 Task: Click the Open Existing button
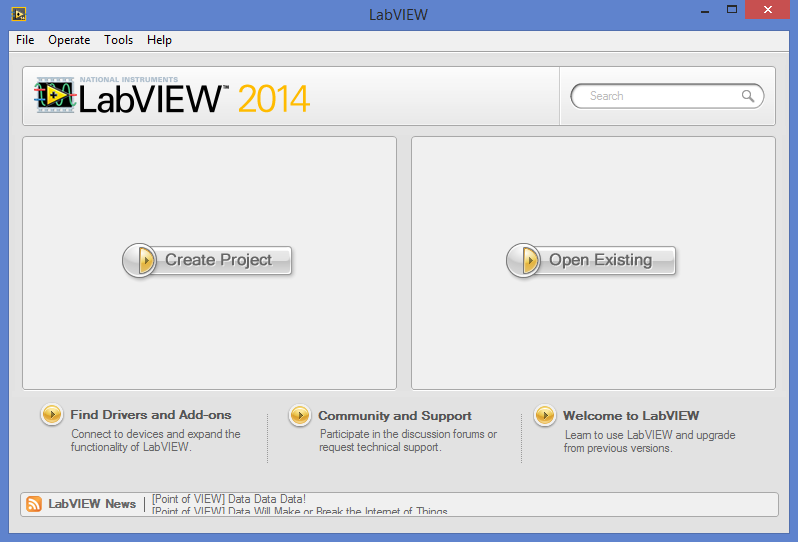591,260
